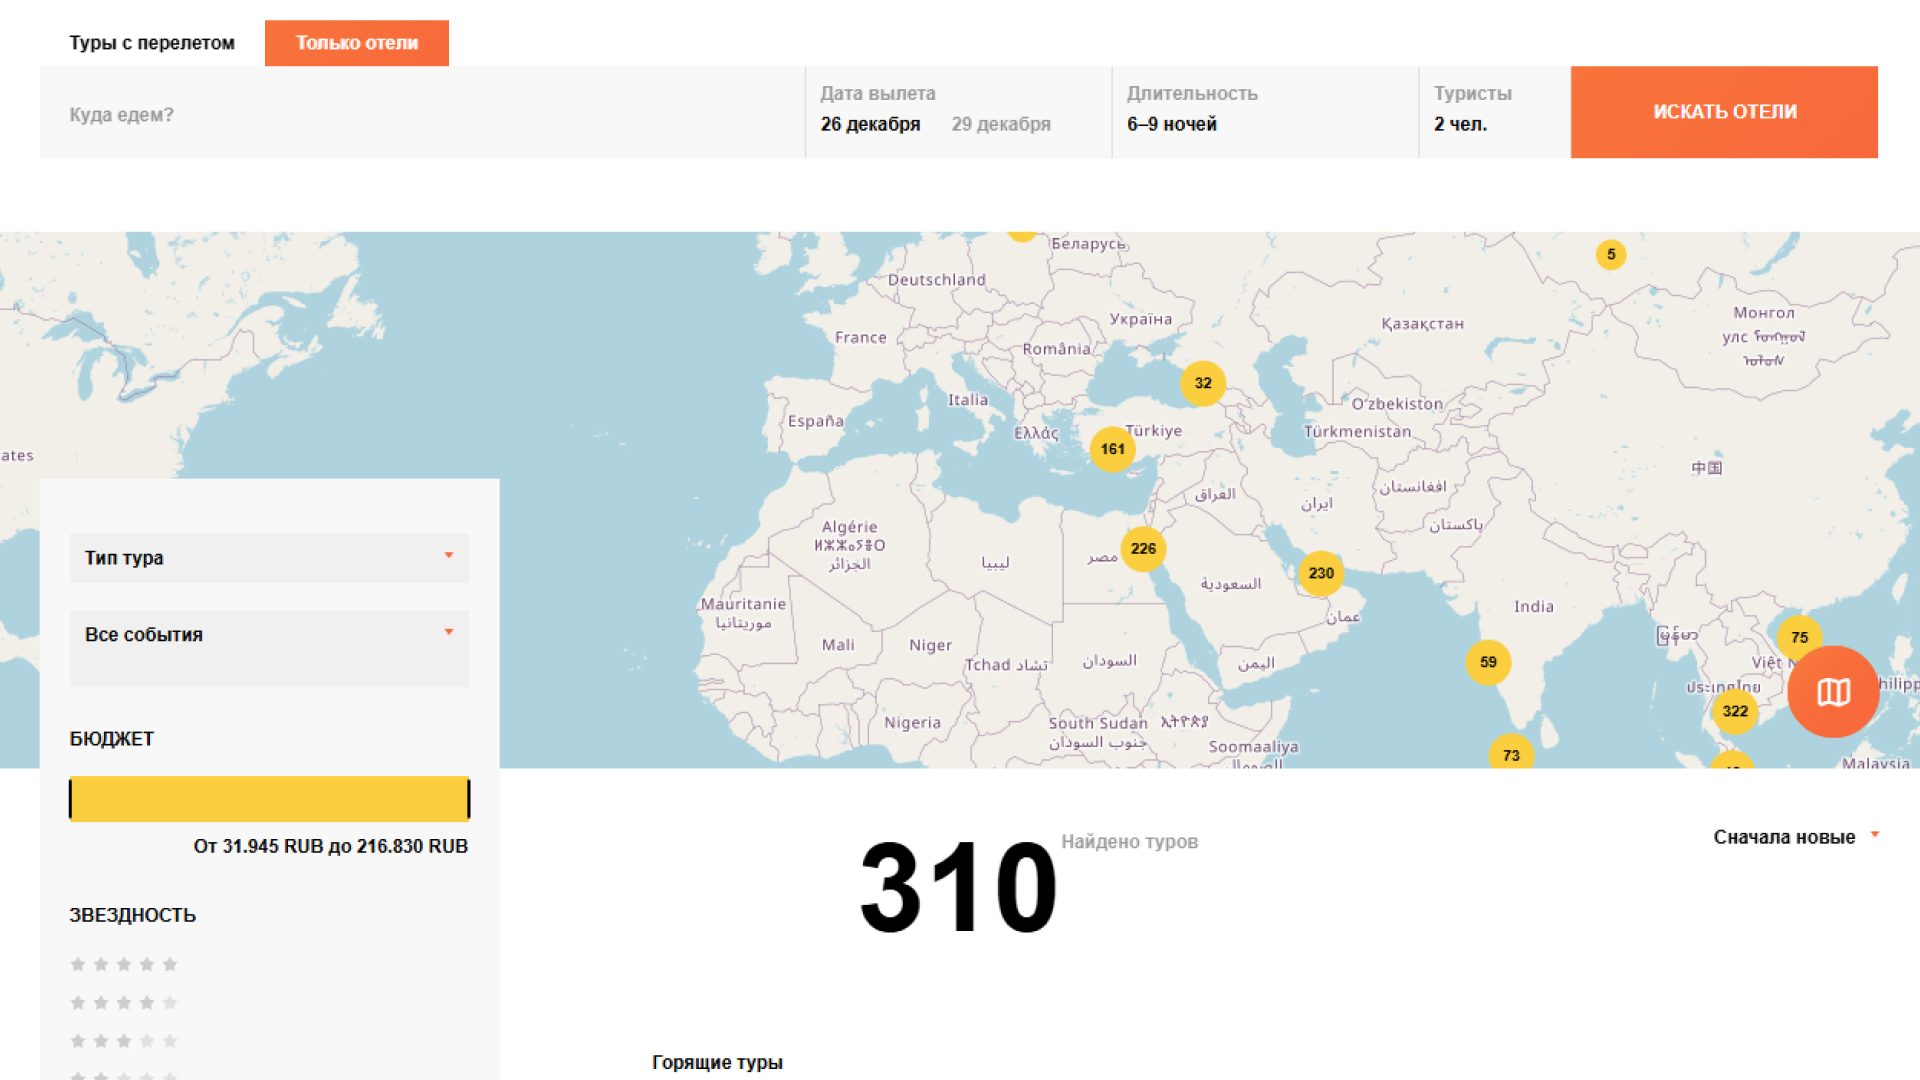
Task: Expand the Тип тура dropdown
Action: click(269, 558)
